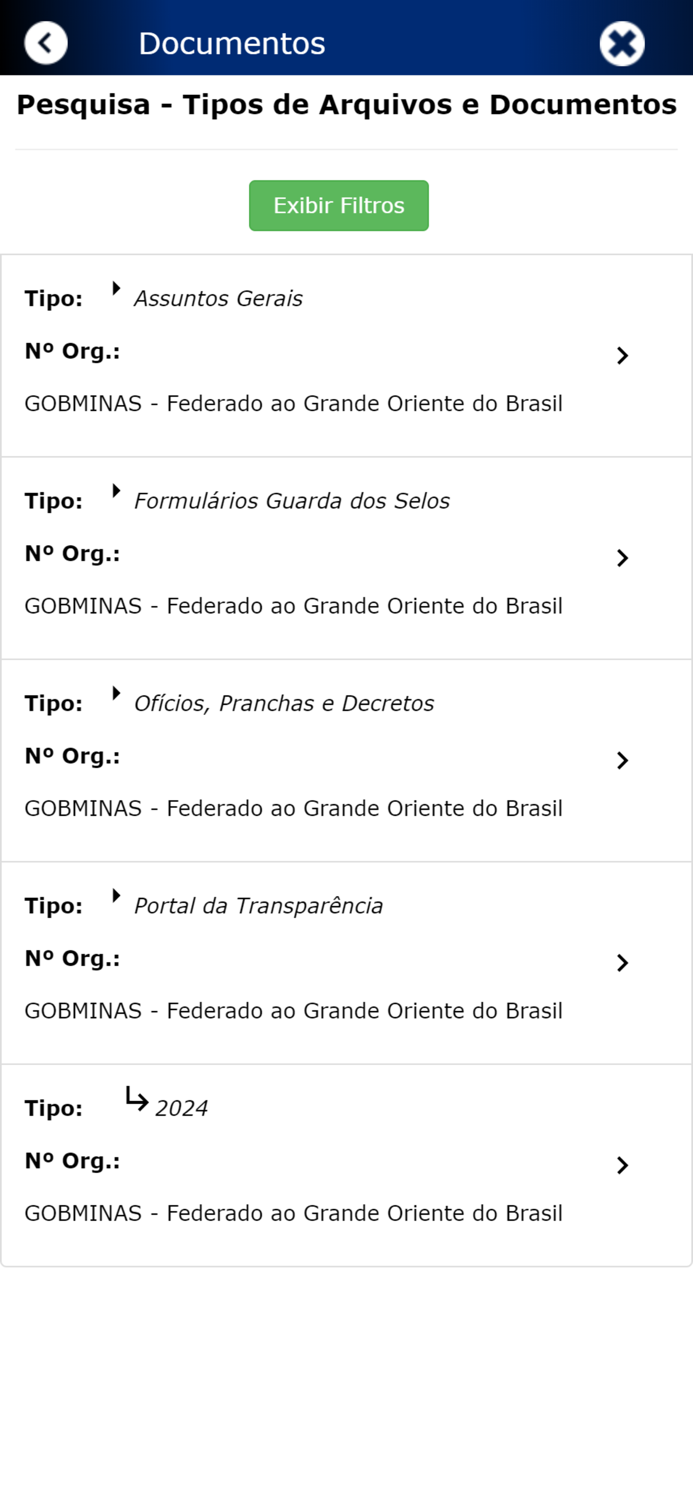The width and height of the screenshot is (693, 1500).
Task: Open Portal da Transparência via chevron
Action: point(623,962)
